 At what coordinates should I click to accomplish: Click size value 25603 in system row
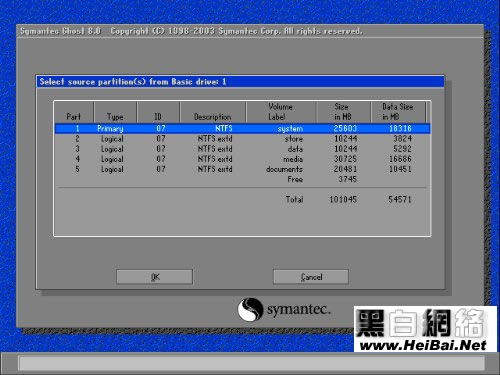[345, 129]
